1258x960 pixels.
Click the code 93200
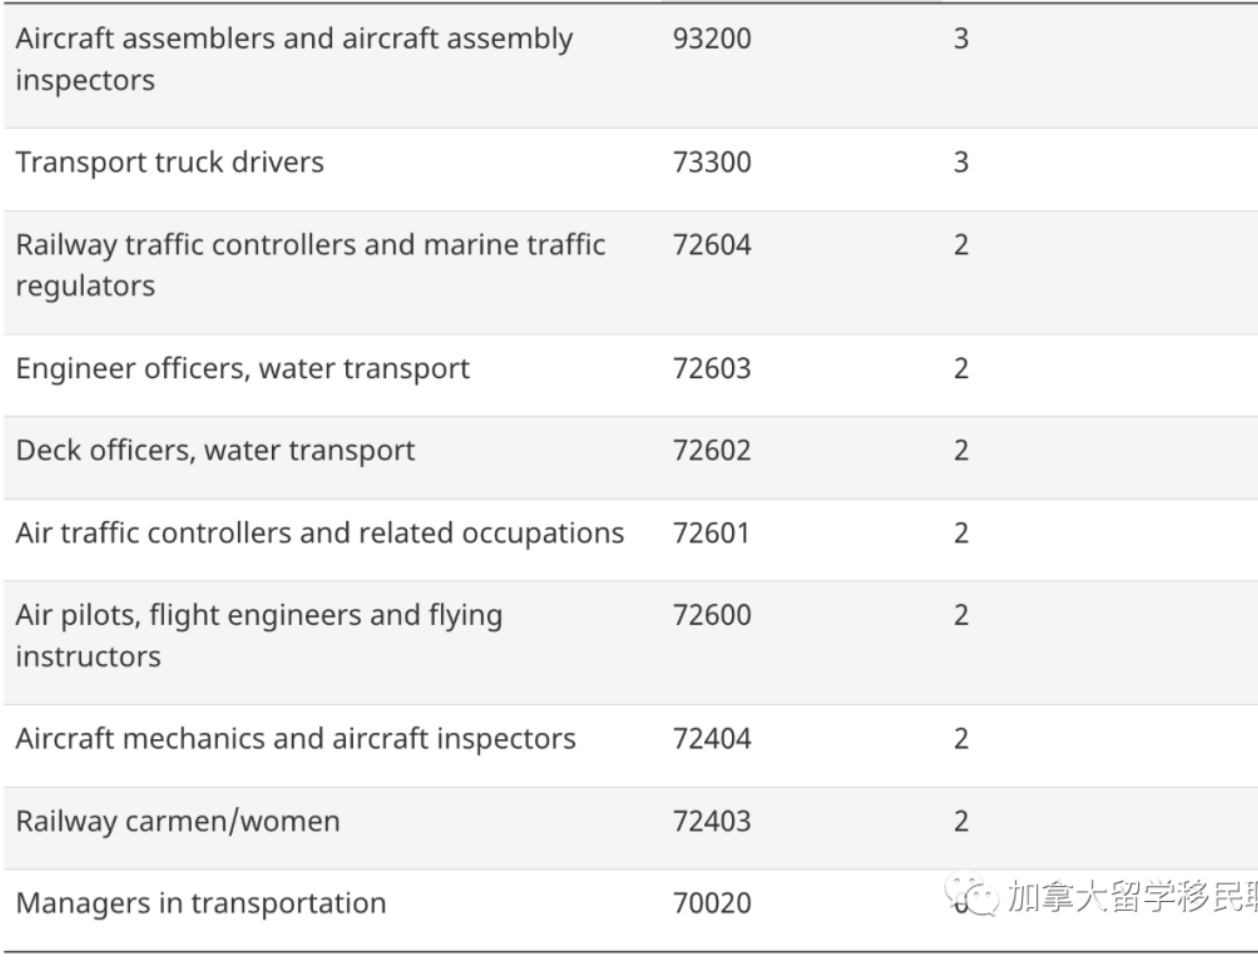(712, 39)
